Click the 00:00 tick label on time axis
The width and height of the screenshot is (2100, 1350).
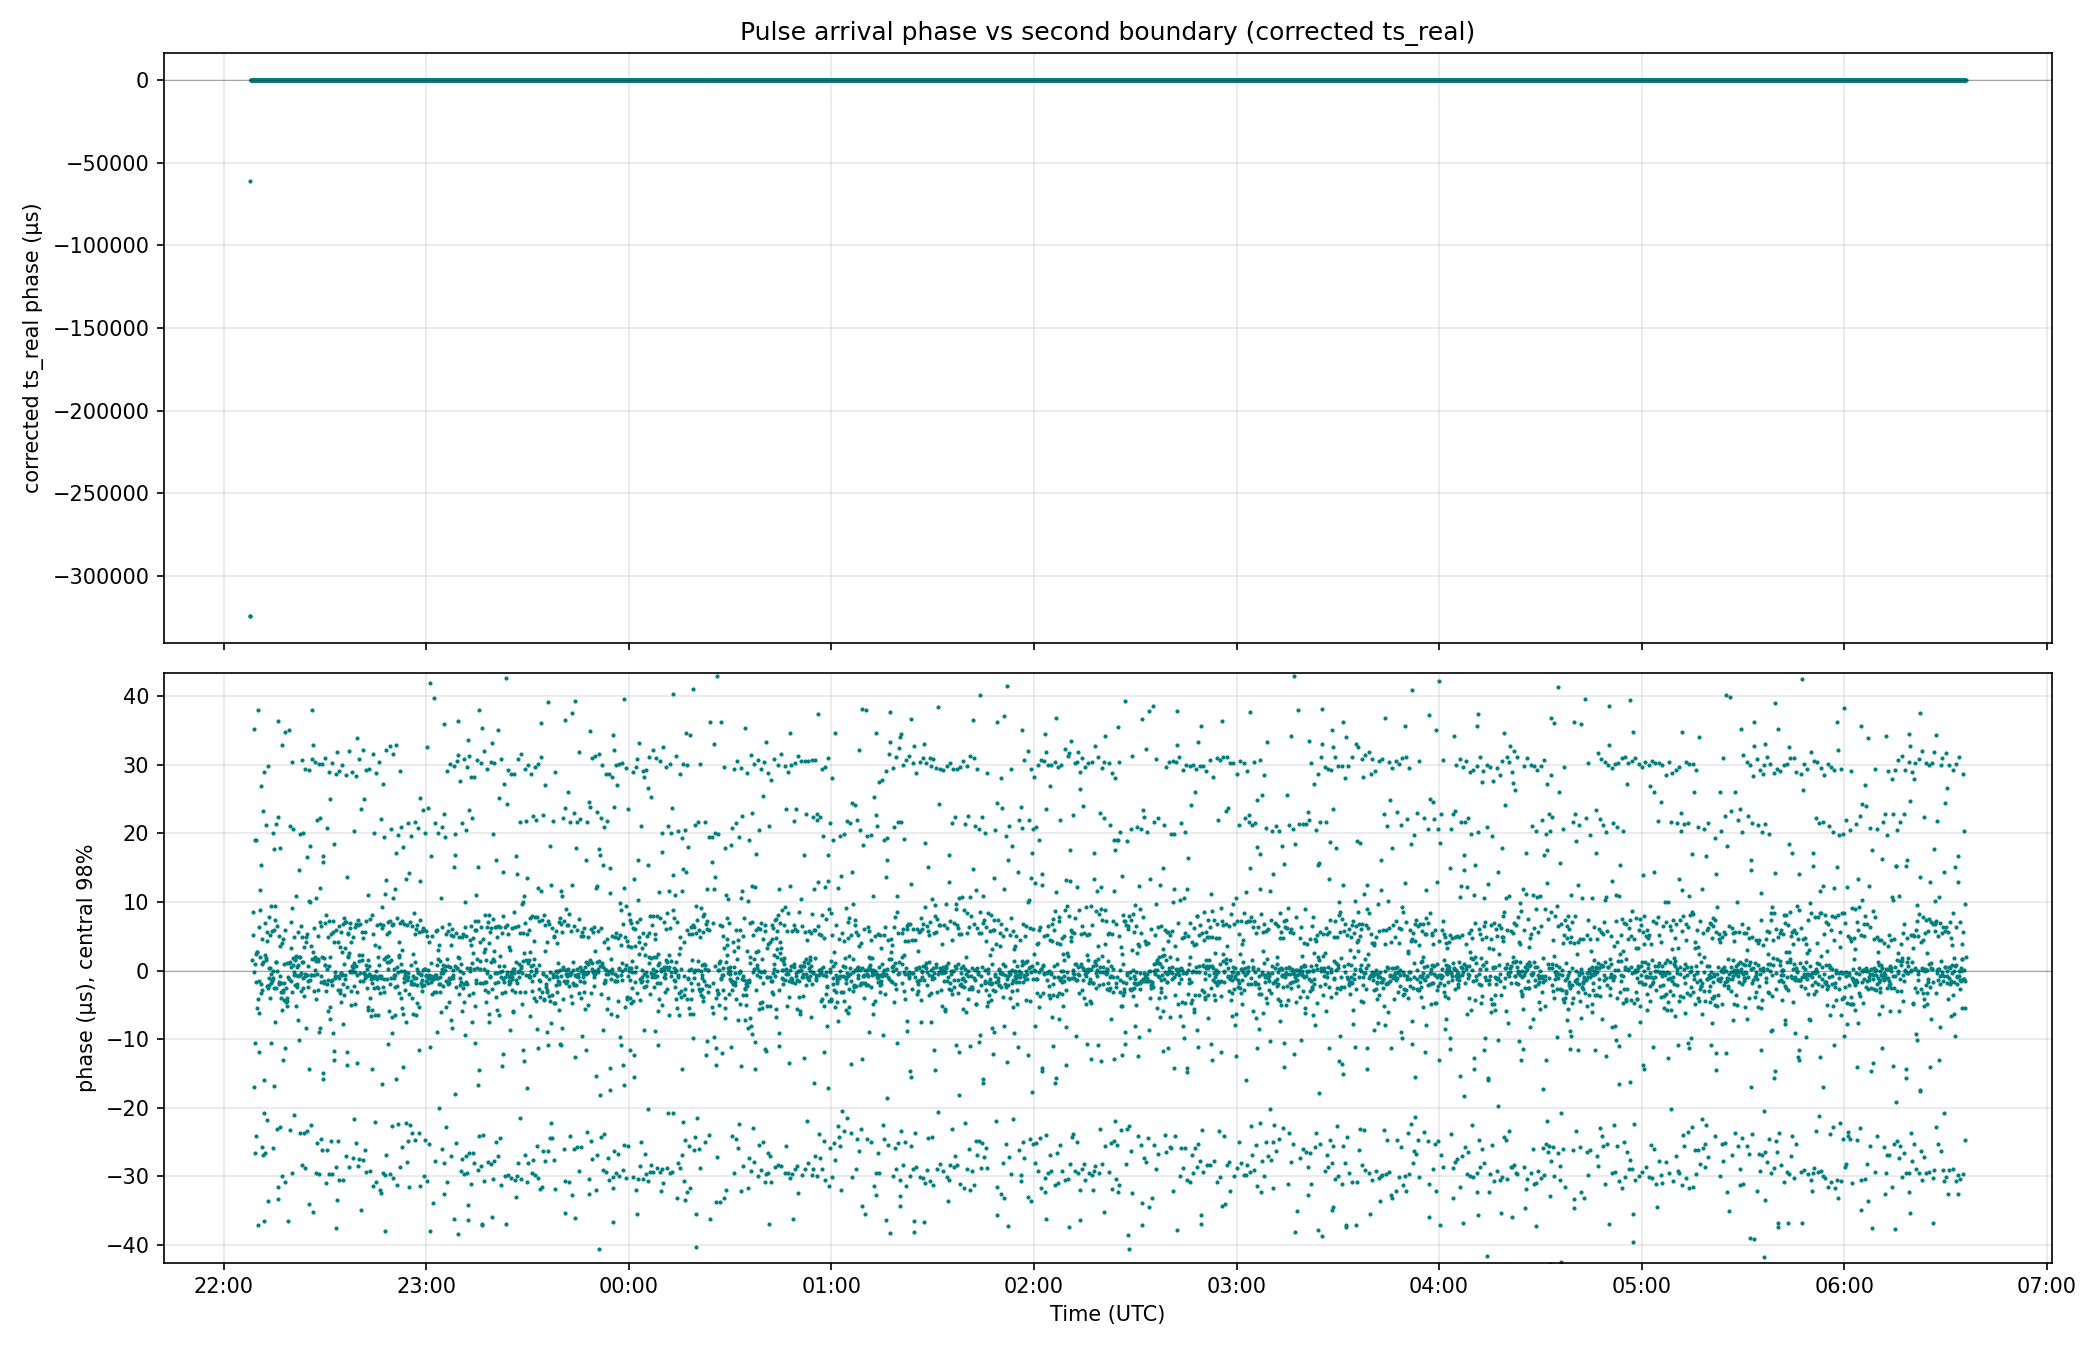(628, 1284)
